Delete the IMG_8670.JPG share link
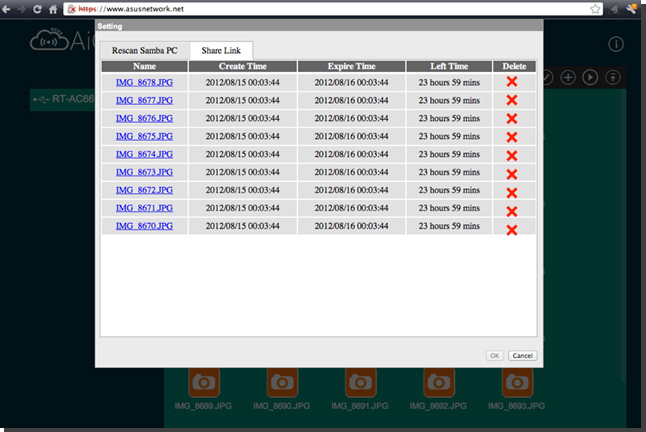 coord(511,228)
